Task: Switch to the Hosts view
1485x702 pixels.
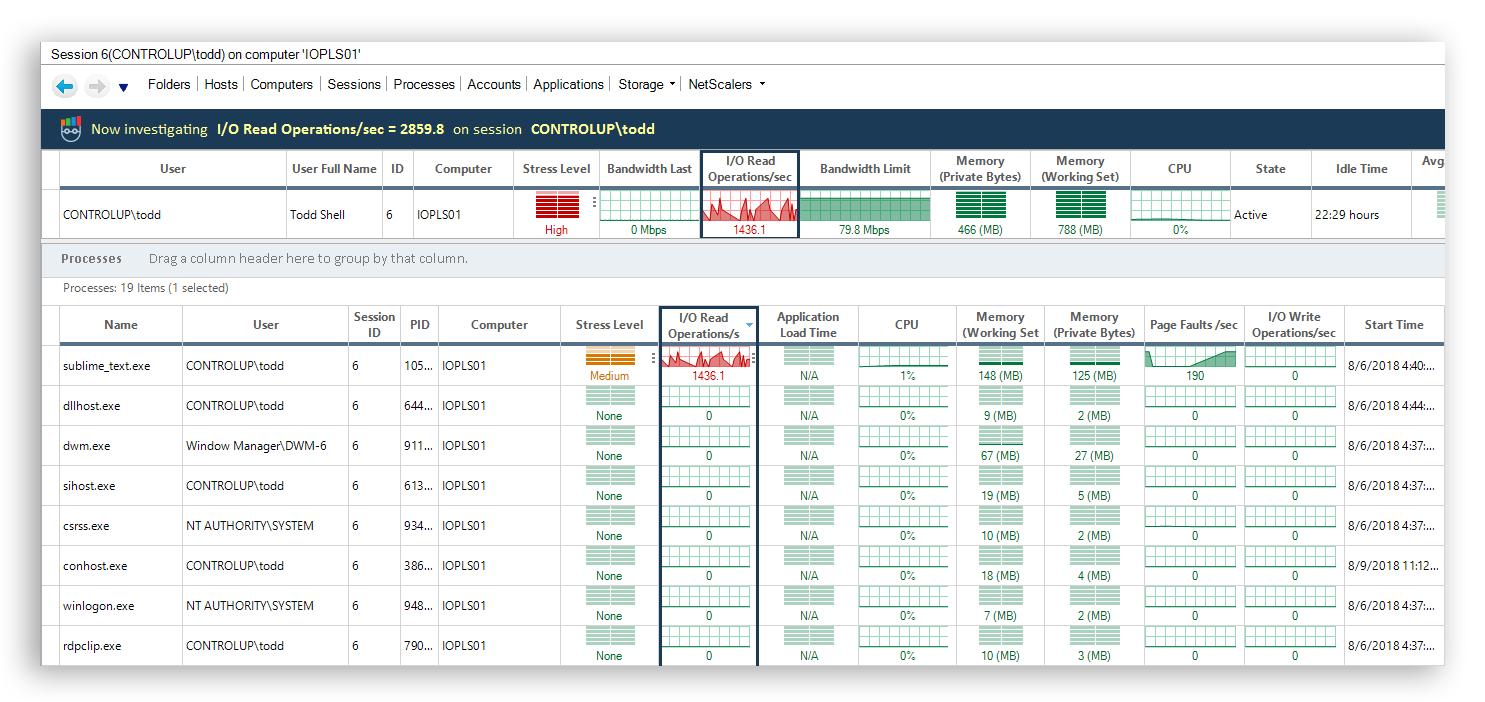Action: pyautogui.click(x=221, y=85)
